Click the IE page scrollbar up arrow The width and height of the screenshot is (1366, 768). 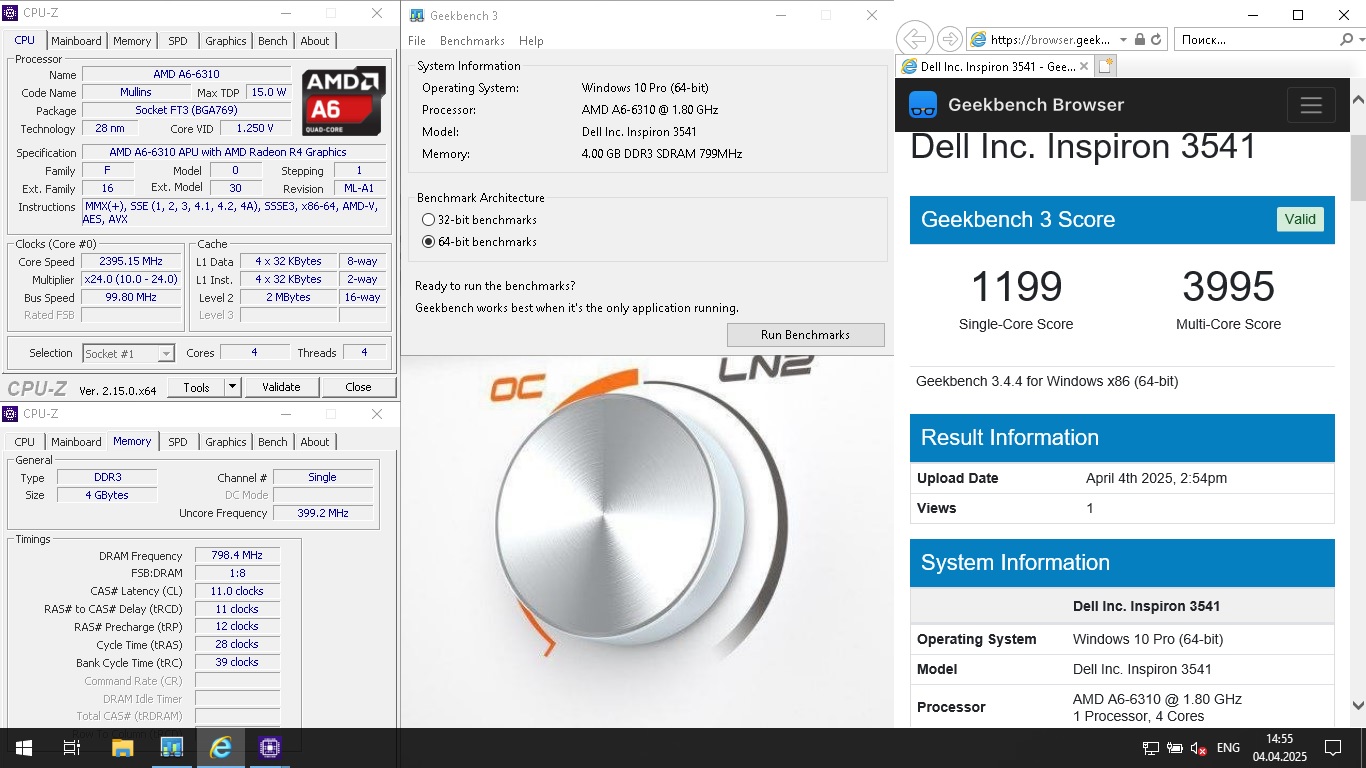tap(1358, 100)
